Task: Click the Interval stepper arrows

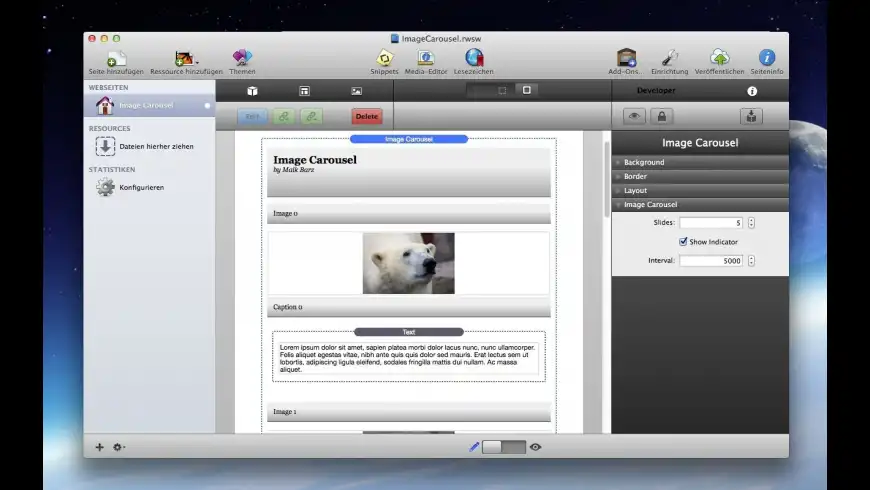Action: [751, 260]
